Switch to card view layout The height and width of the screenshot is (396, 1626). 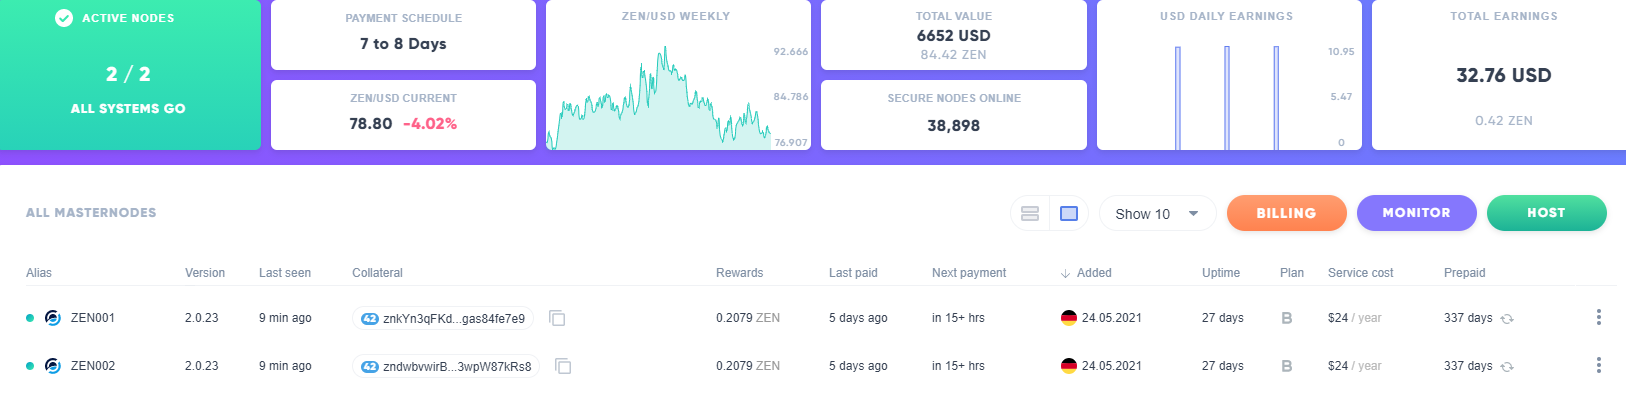click(x=1068, y=213)
